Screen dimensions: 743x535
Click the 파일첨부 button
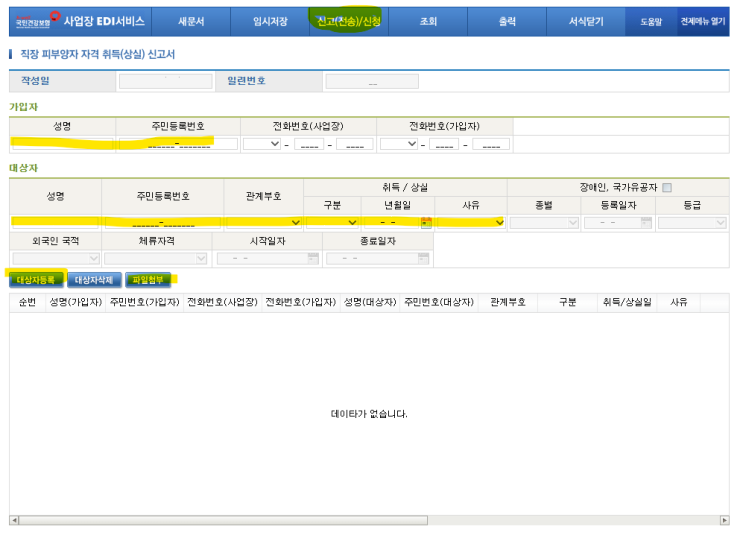click(148, 280)
